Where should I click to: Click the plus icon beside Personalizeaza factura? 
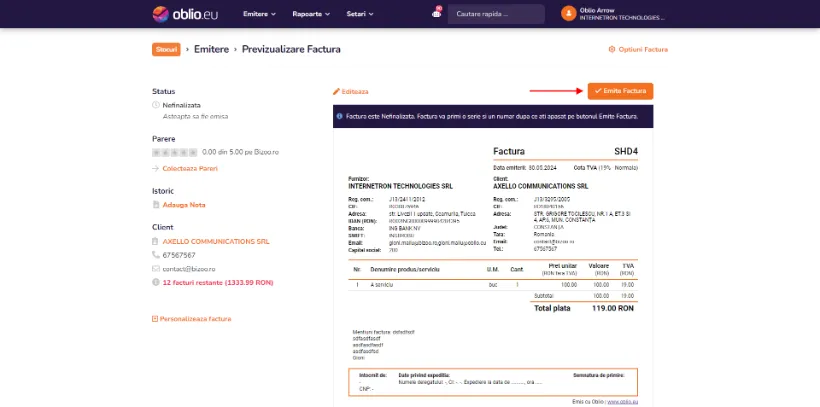coord(155,319)
